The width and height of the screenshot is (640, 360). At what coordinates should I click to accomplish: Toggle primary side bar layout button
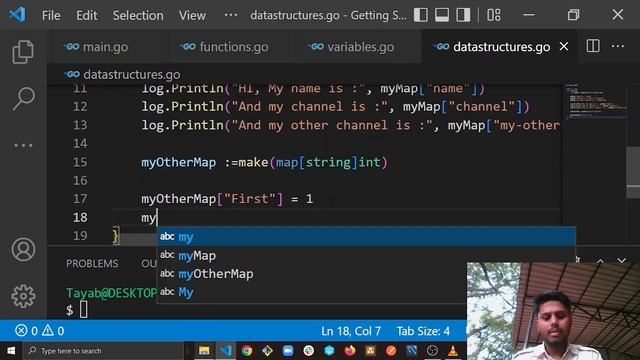click(x=421, y=15)
